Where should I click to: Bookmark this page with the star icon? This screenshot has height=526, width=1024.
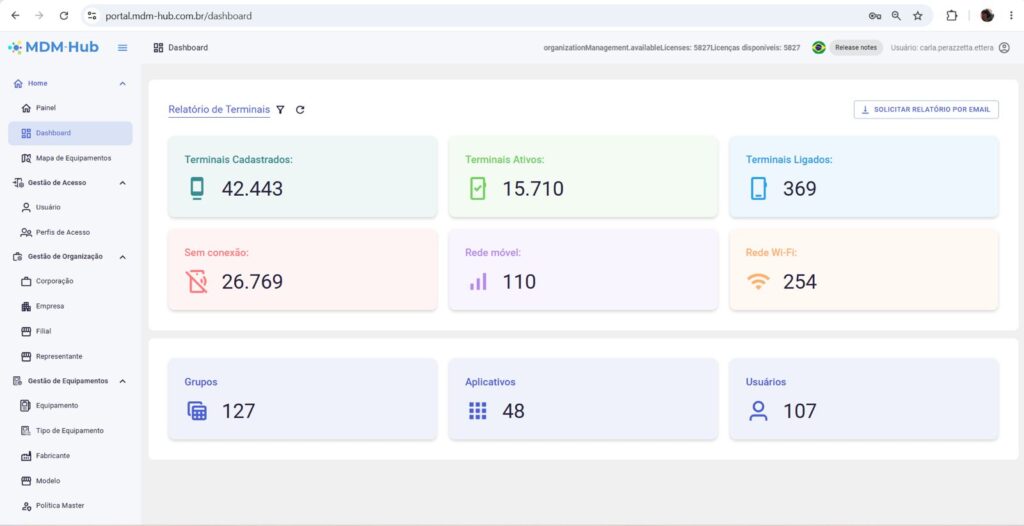918,16
